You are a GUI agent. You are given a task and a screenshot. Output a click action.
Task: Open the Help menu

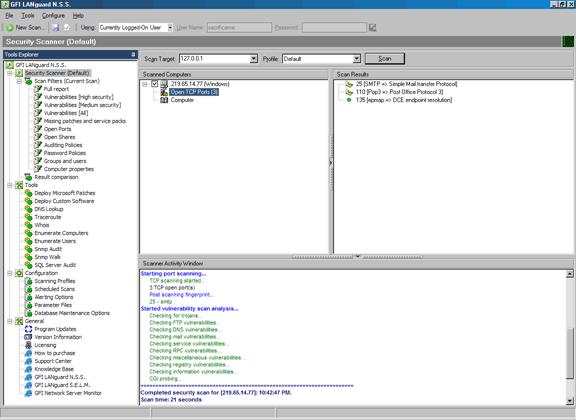pos(78,15)
